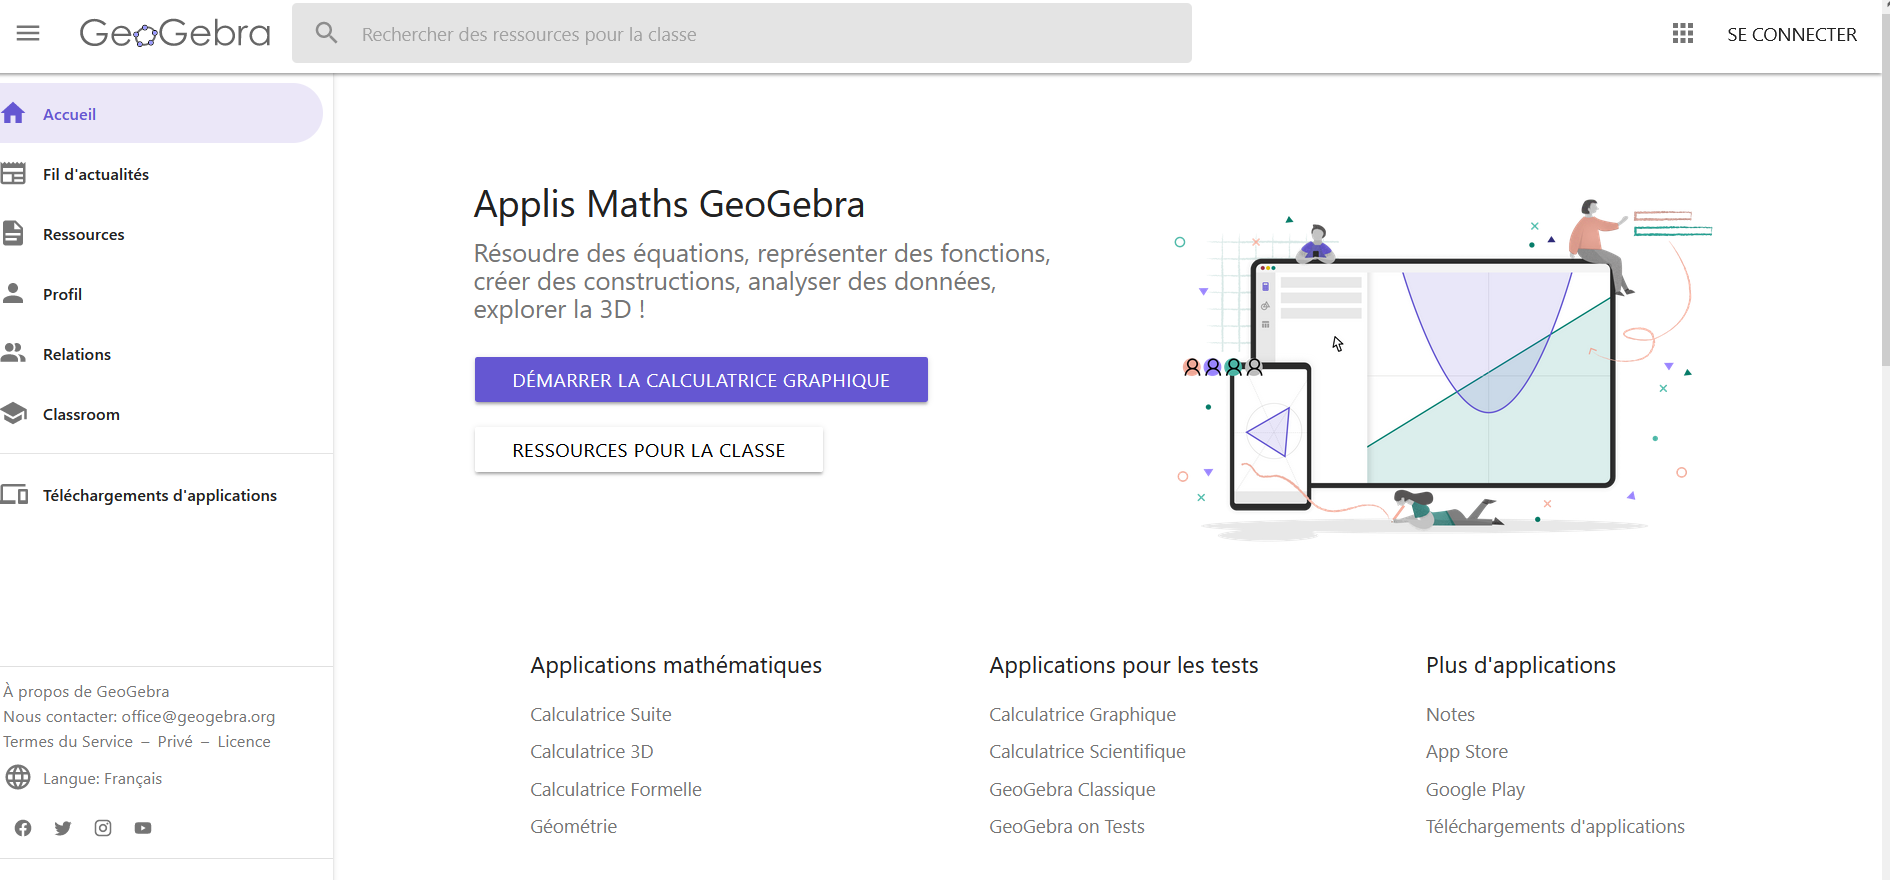Open GeoGebra's YouTube channel icon
Viewport: 1890px width, 880px height.
(143, 828)
